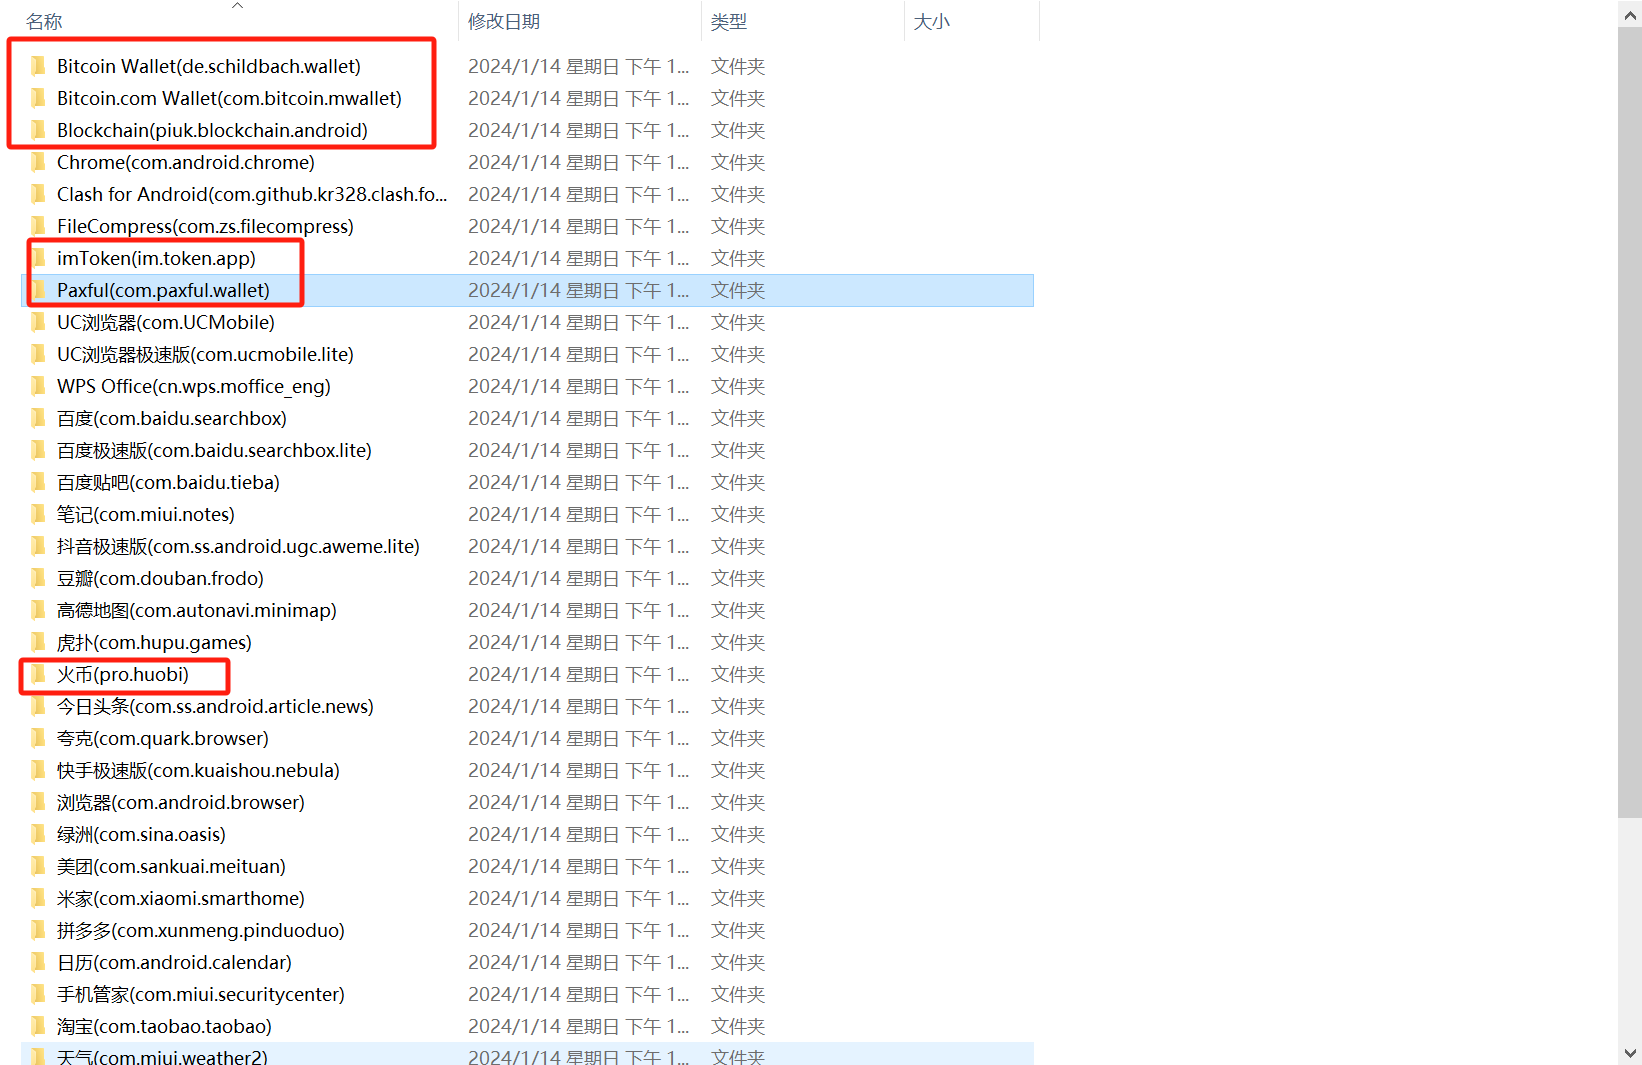Click folder icon of 今日头条
This screenshot has height=1065, width=1642.
coord(38,706)
